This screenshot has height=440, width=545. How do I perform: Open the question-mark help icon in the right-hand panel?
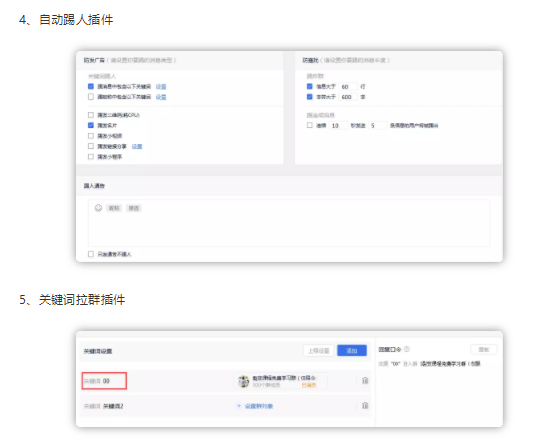[x=407, y=349]
